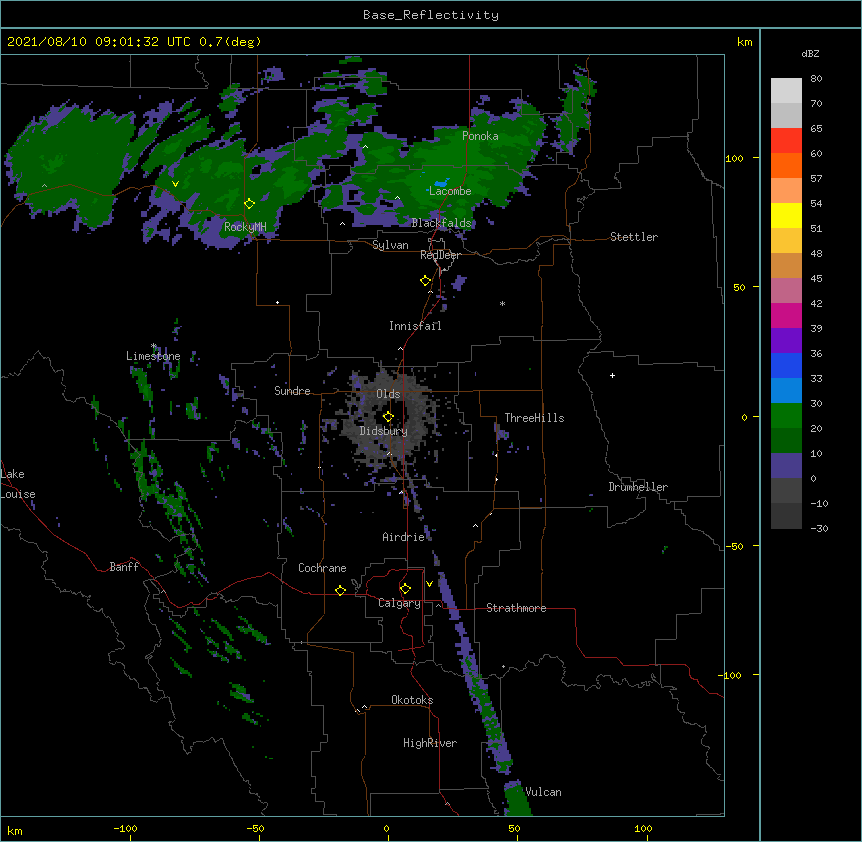Click the Cochrane label
This screenshot has height=842, width=862.
322,568
